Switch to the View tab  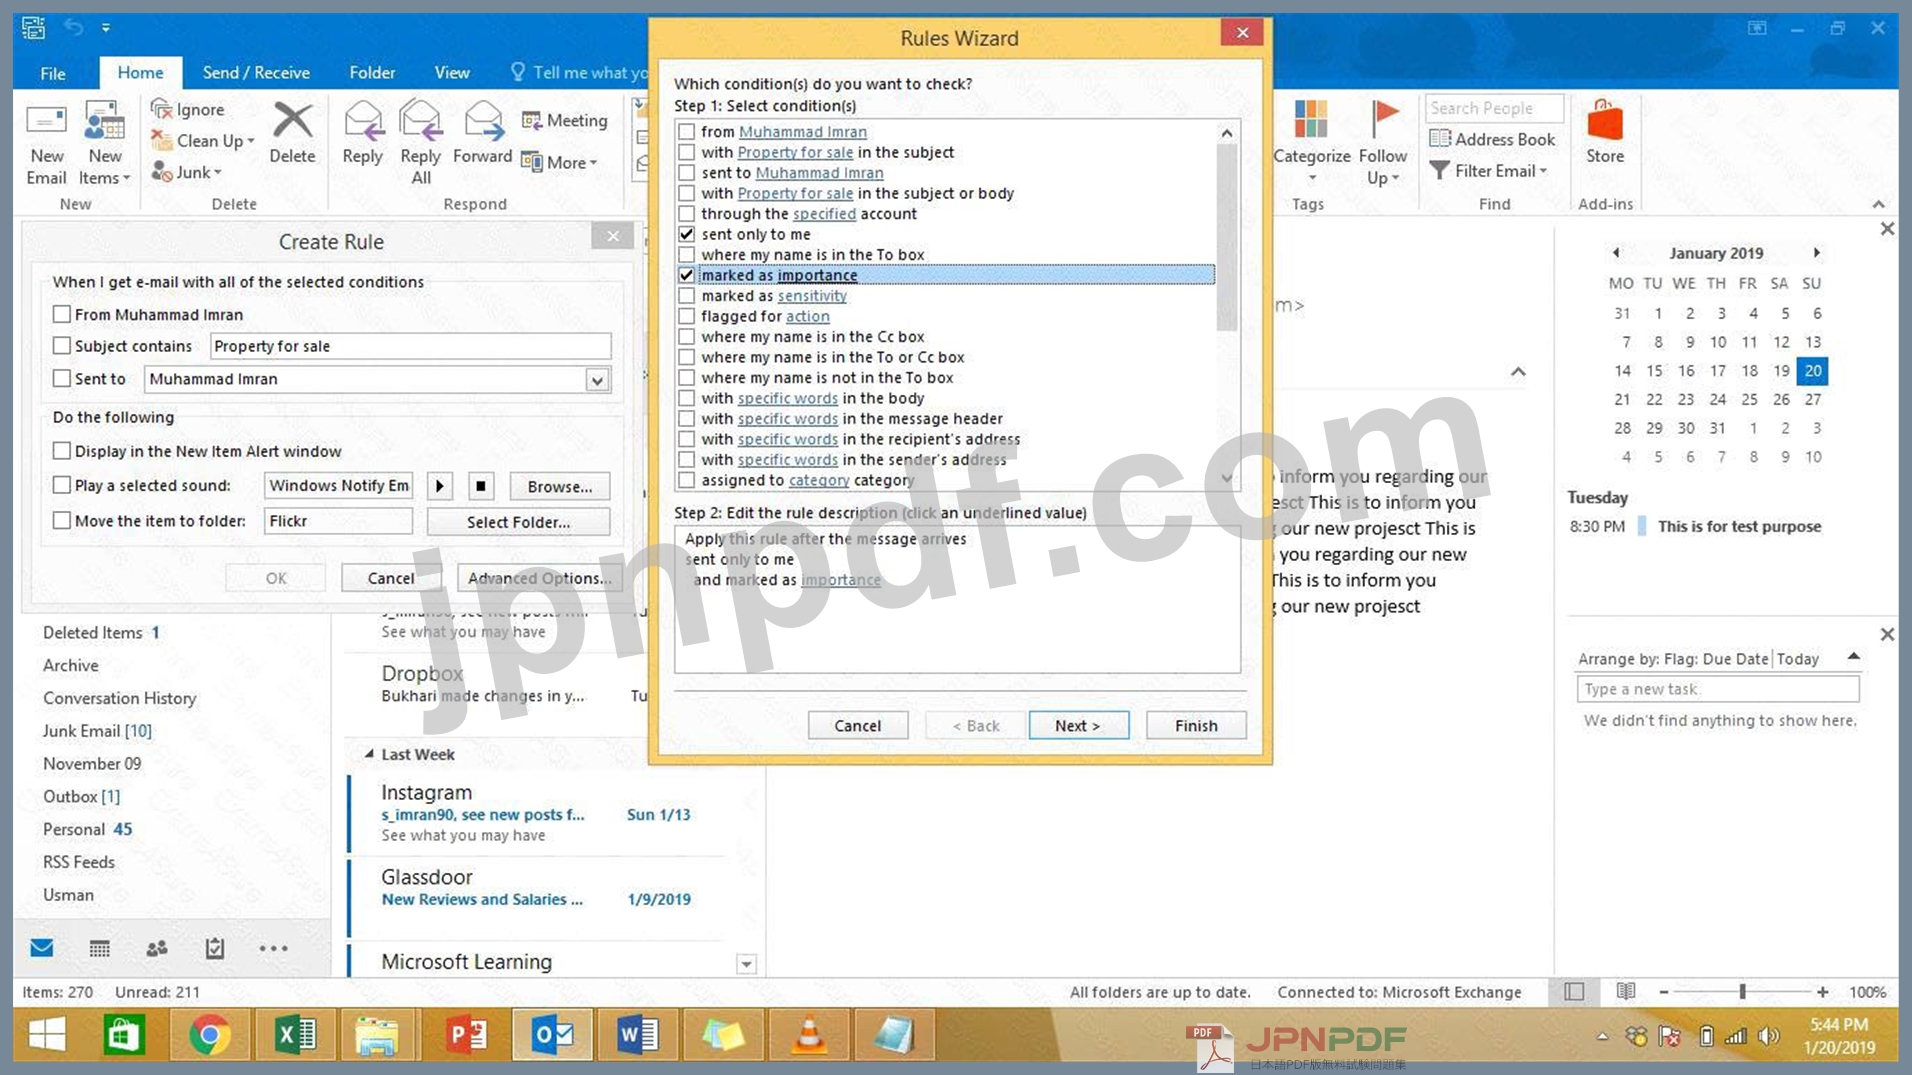point(451,72)
